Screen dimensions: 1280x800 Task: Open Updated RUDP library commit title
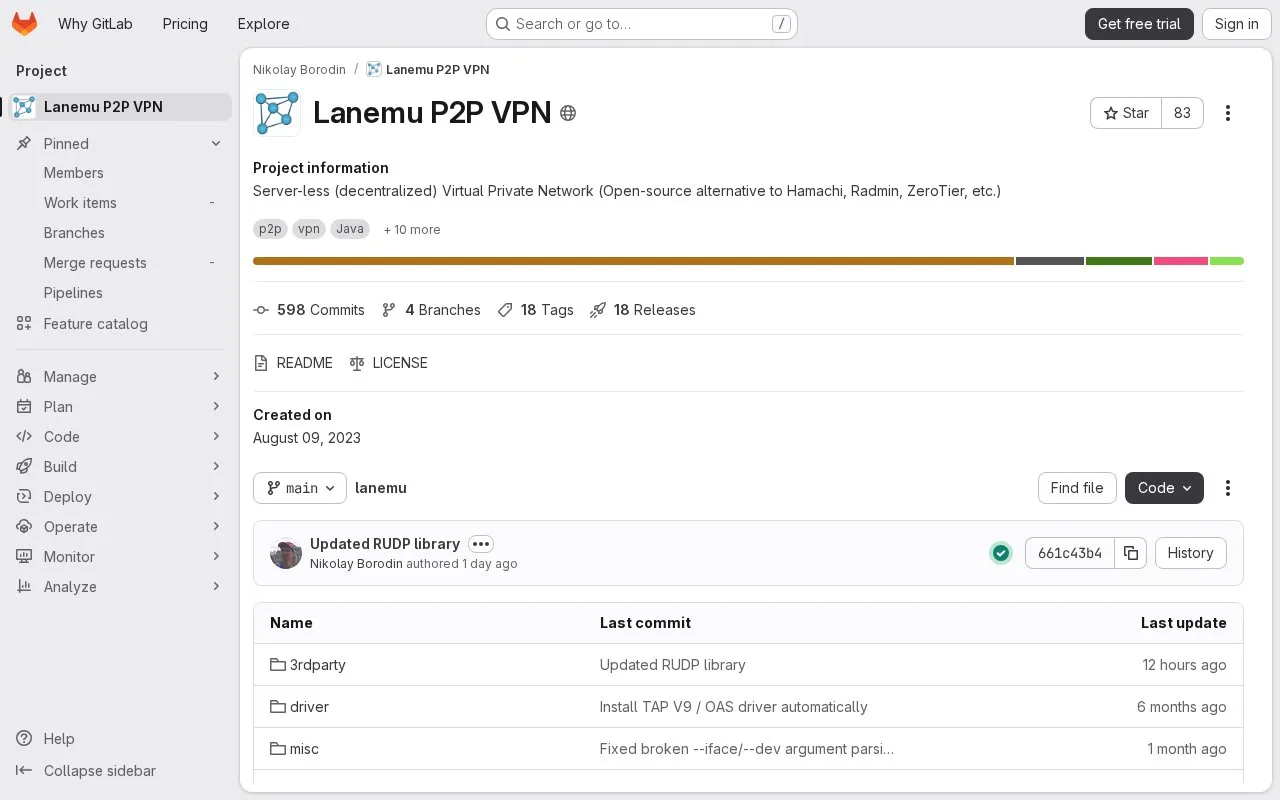[x=385, y=544]
